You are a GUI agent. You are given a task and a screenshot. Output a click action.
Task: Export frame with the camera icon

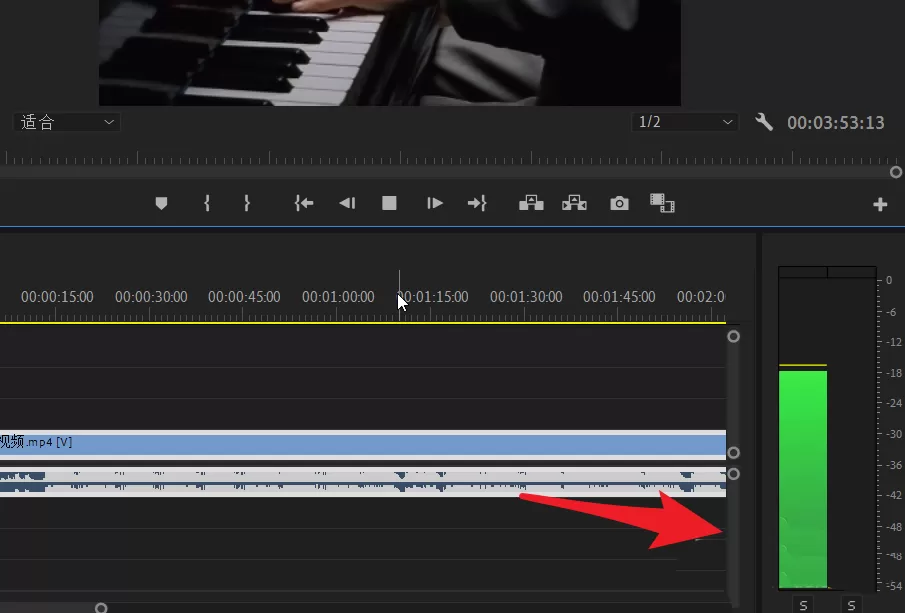pyautogui.click(x=619, y=203)
